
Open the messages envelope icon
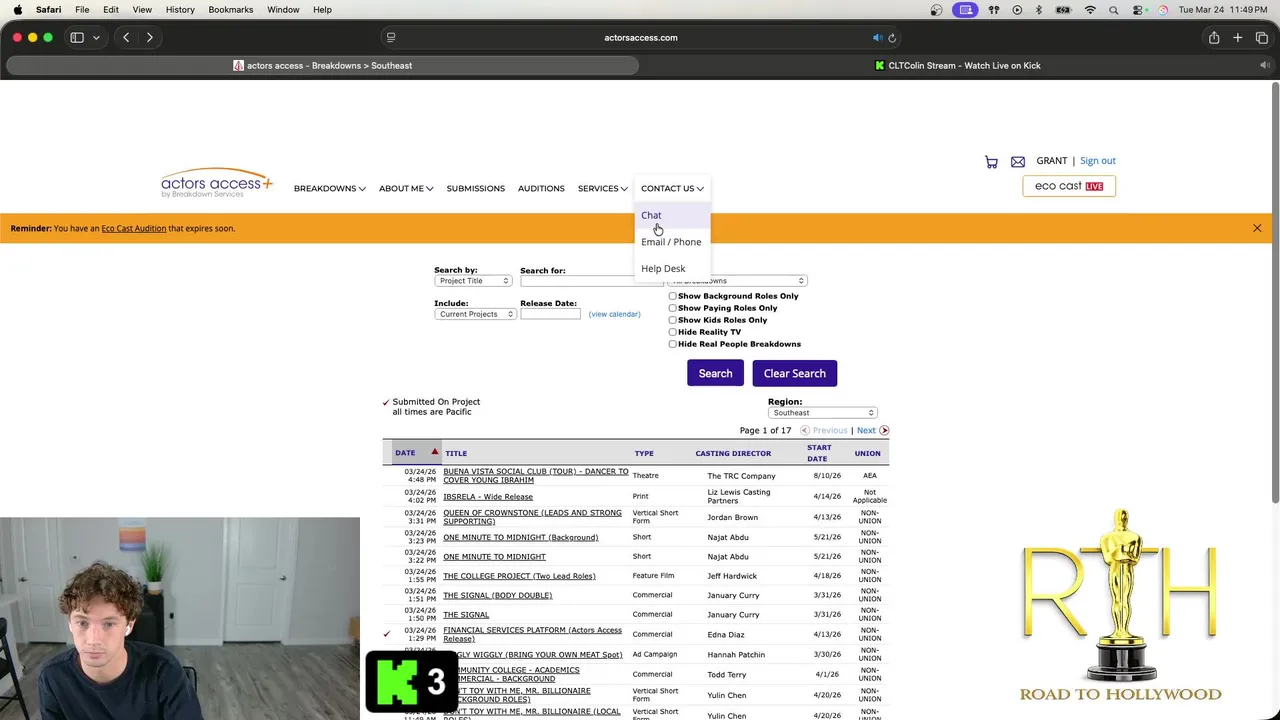pos(1018,162)
